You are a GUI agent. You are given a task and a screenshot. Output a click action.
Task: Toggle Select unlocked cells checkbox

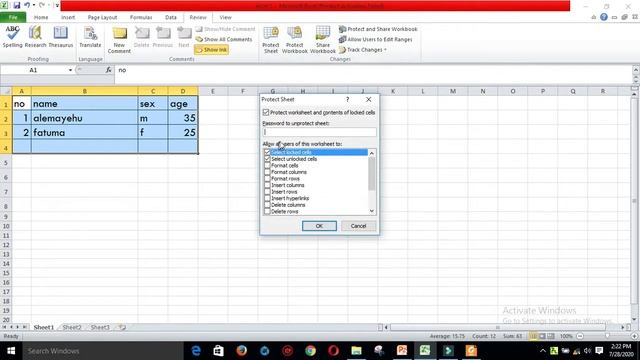click(x=267, y=159)
